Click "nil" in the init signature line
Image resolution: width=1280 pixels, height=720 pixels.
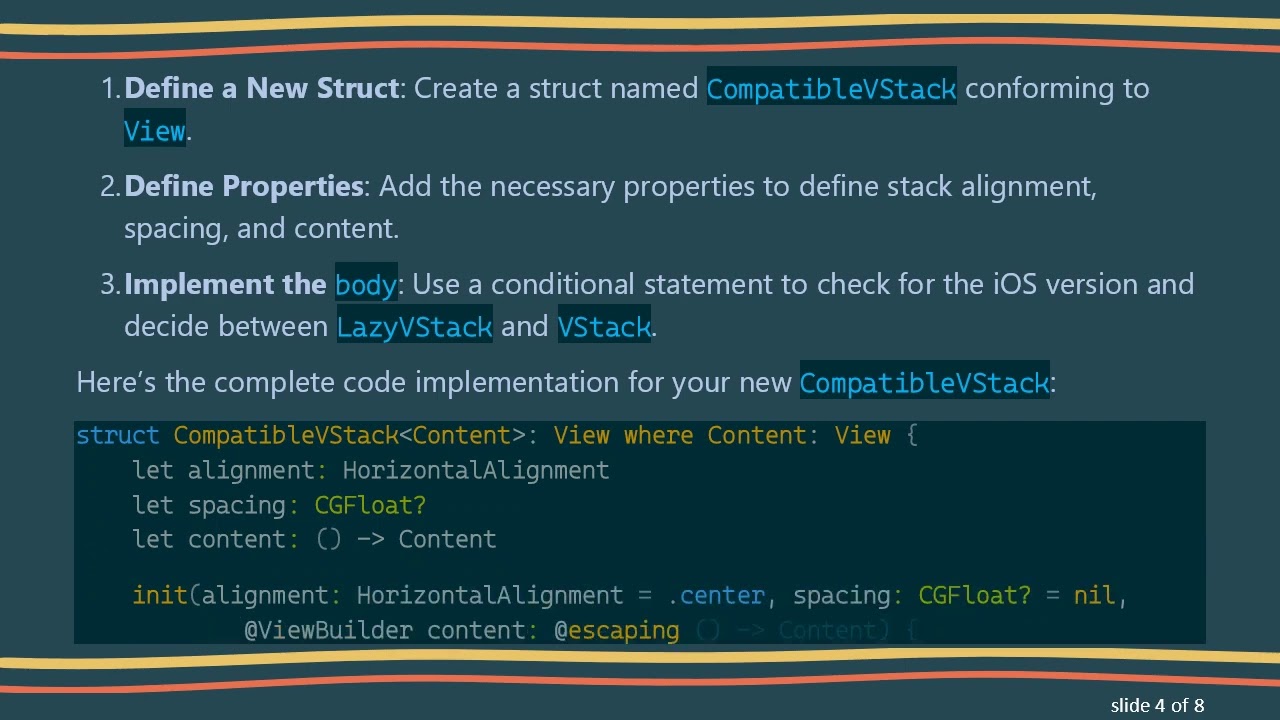1094,595
